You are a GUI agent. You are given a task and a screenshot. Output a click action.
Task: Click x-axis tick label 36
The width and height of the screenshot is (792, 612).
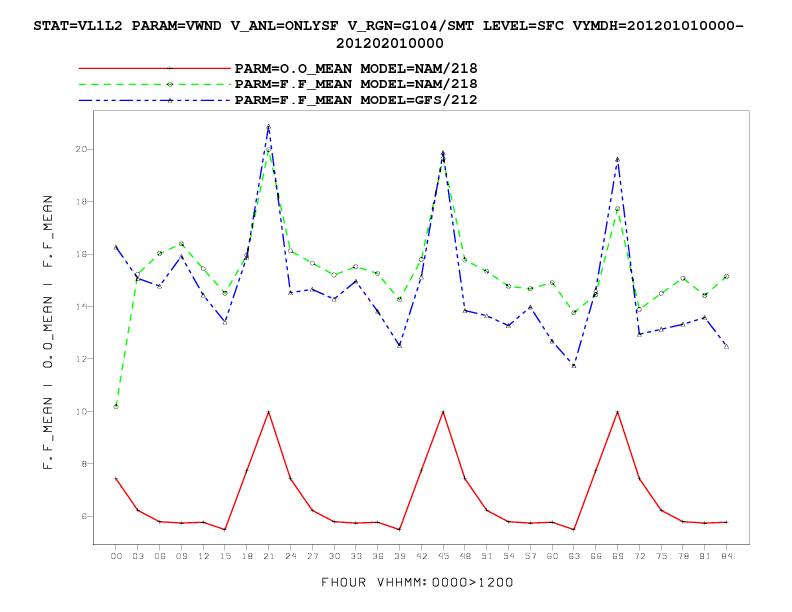(378, 556)
